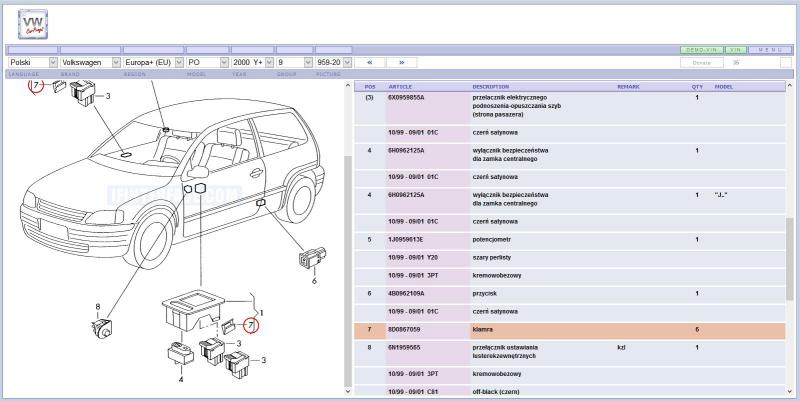
Task: Click description 'potencjometr'
Action: coord(491,239)
